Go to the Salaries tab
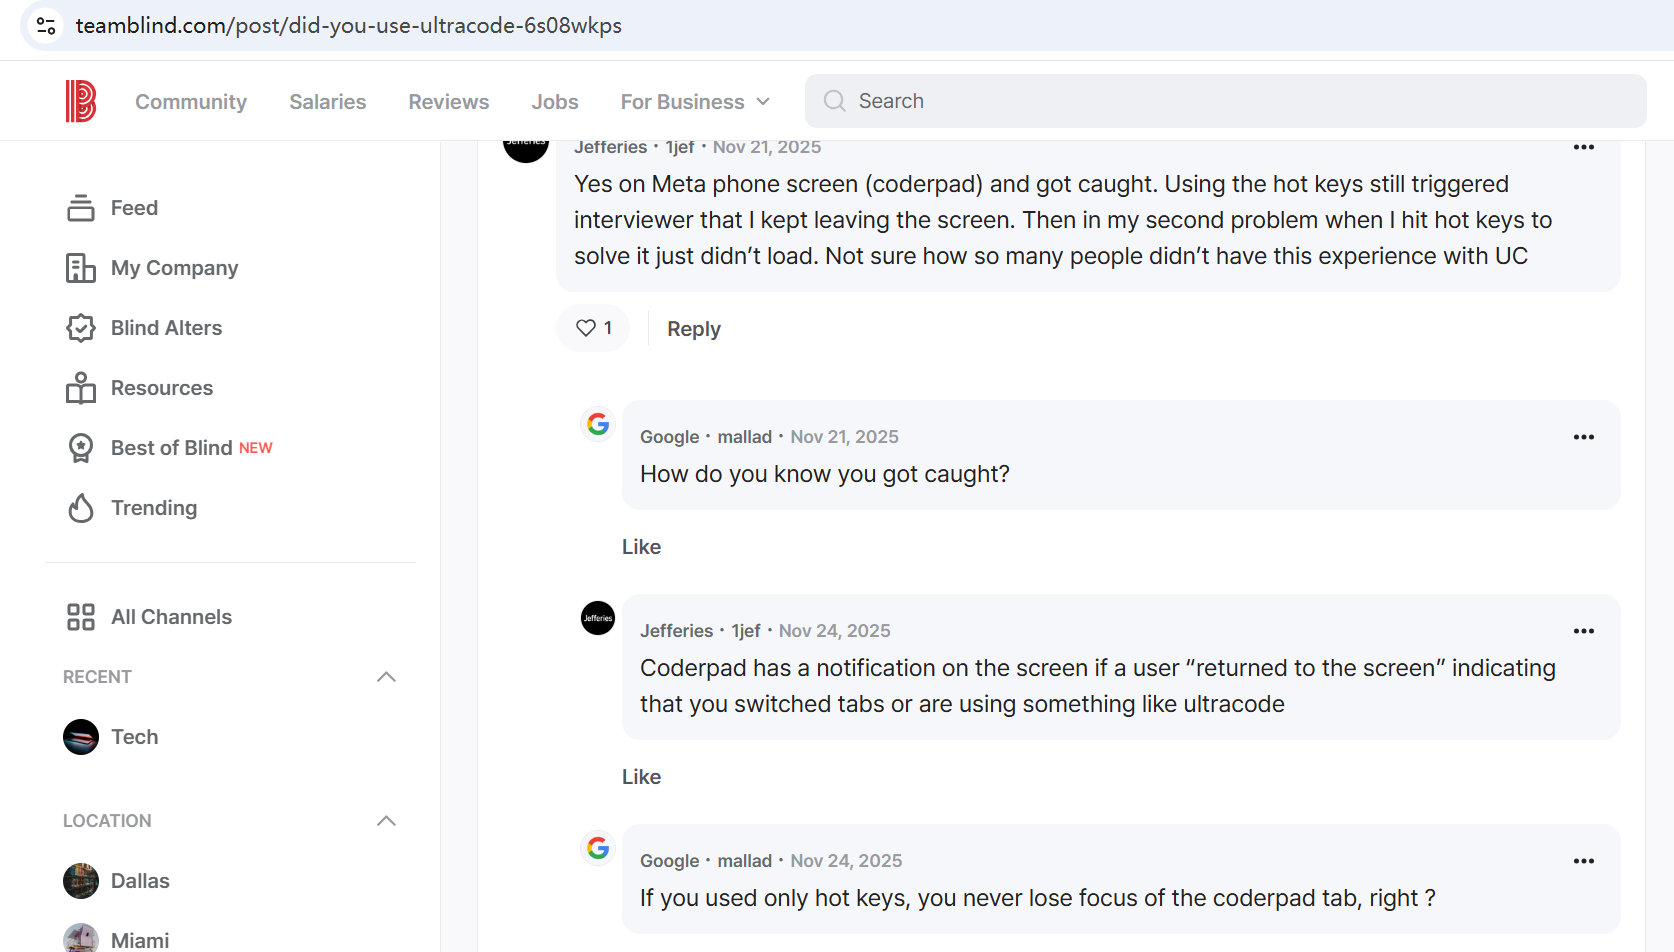 (x=327, y=102)
